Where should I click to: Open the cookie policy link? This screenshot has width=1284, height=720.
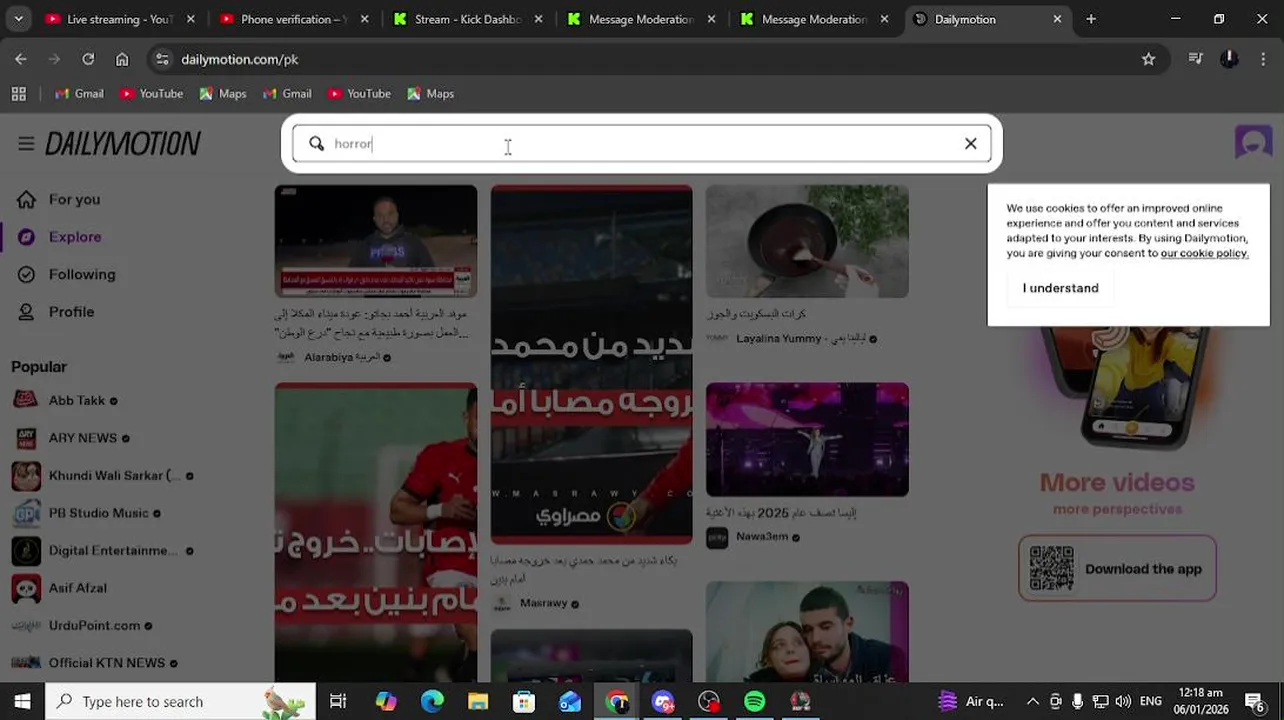pyautogui.click(x=1204, y=253)
